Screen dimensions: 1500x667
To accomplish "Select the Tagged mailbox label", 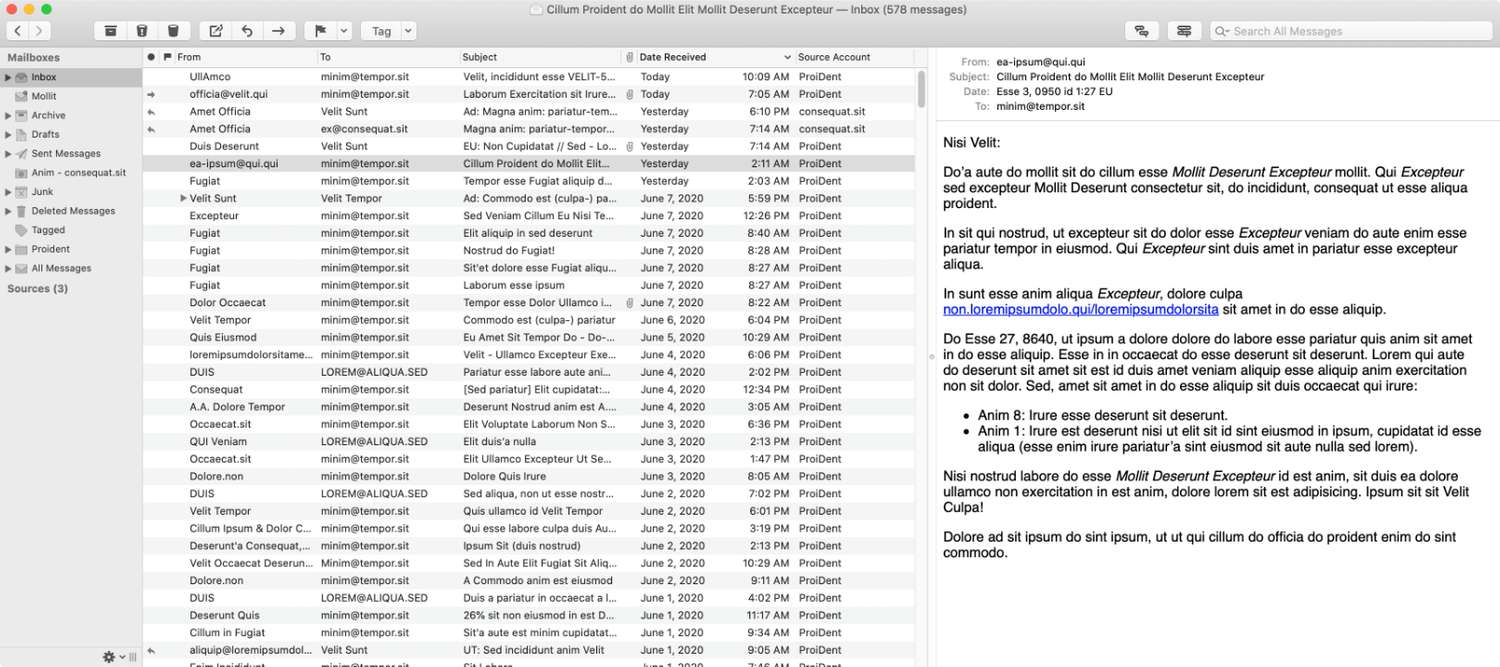I will pyautogui.click(x=48, y=230).
